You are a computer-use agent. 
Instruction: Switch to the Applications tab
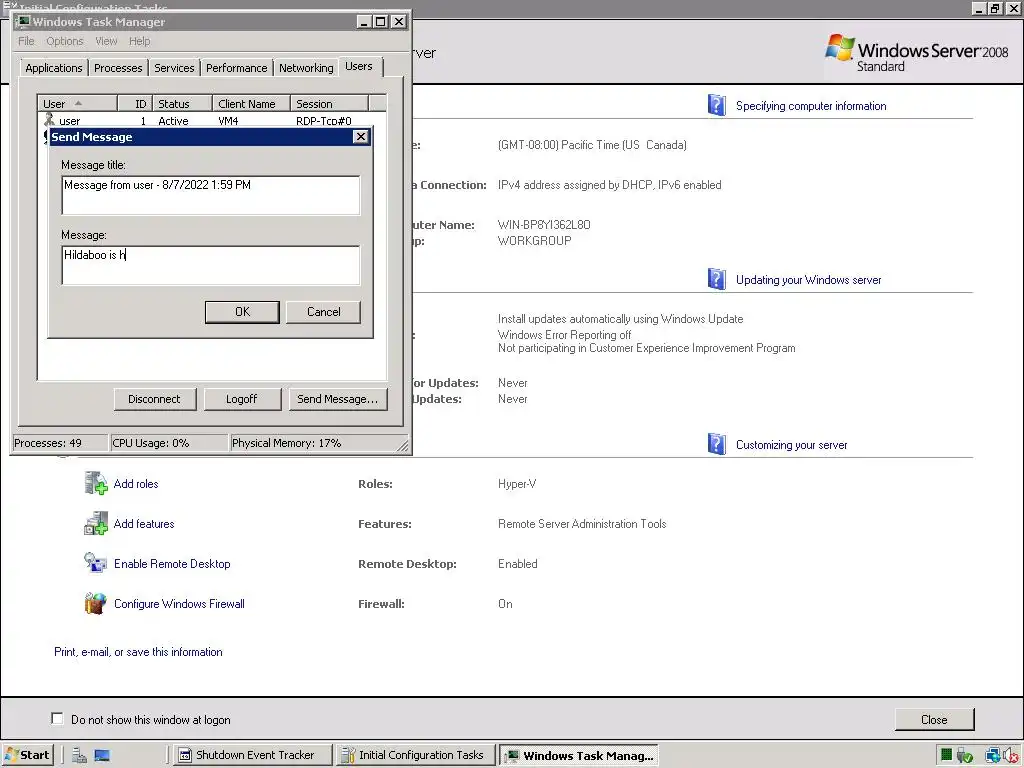coord(54,68)
